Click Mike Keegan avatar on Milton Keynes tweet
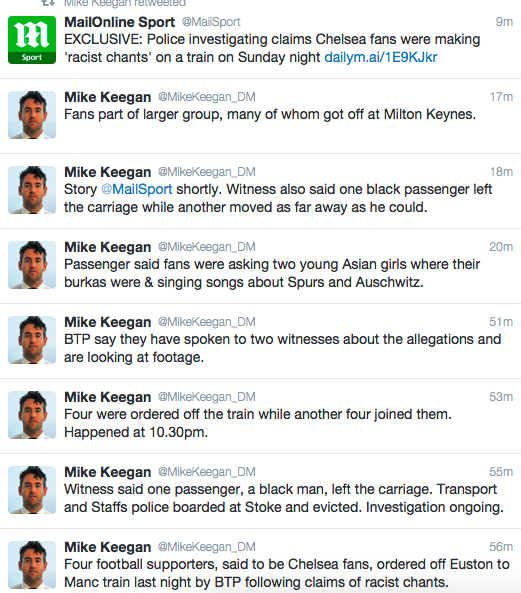This screenshot has height=593, width=521. [32, 115]
